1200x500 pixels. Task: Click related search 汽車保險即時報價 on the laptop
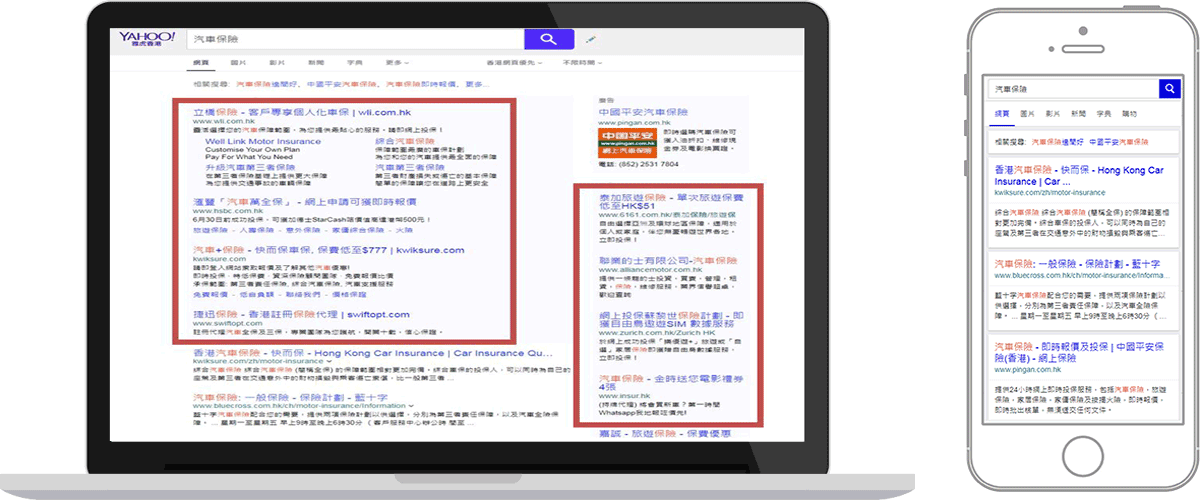click(x=420, y=85)
